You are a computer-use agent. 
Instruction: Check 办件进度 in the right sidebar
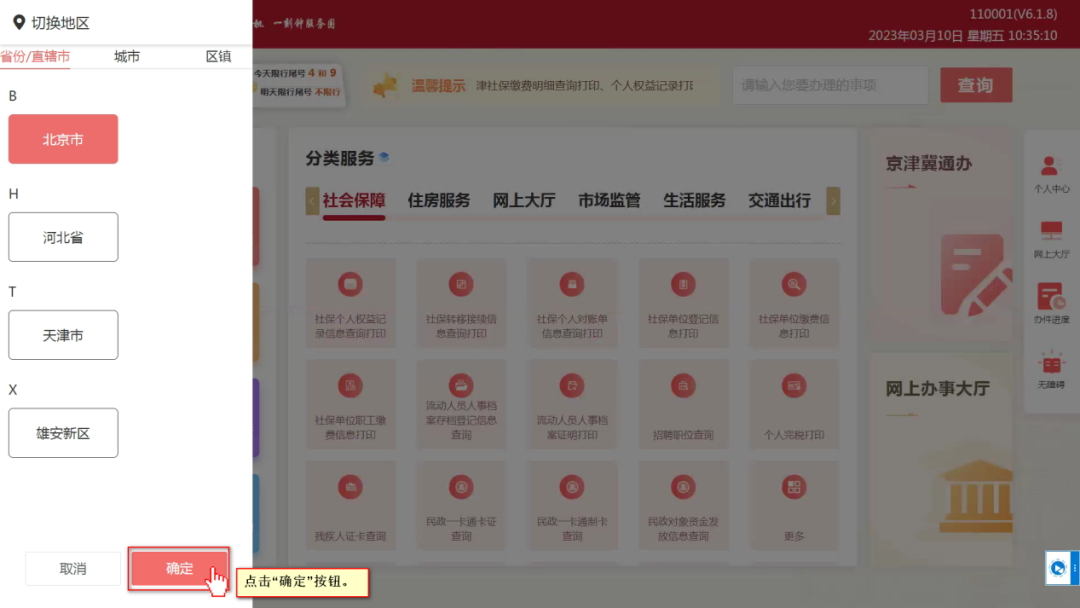click(x=1051, y=304)
